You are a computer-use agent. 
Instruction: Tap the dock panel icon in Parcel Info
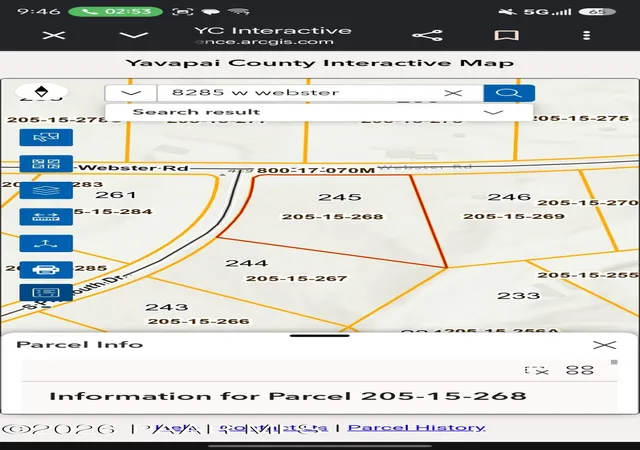(x=537, y=370)
